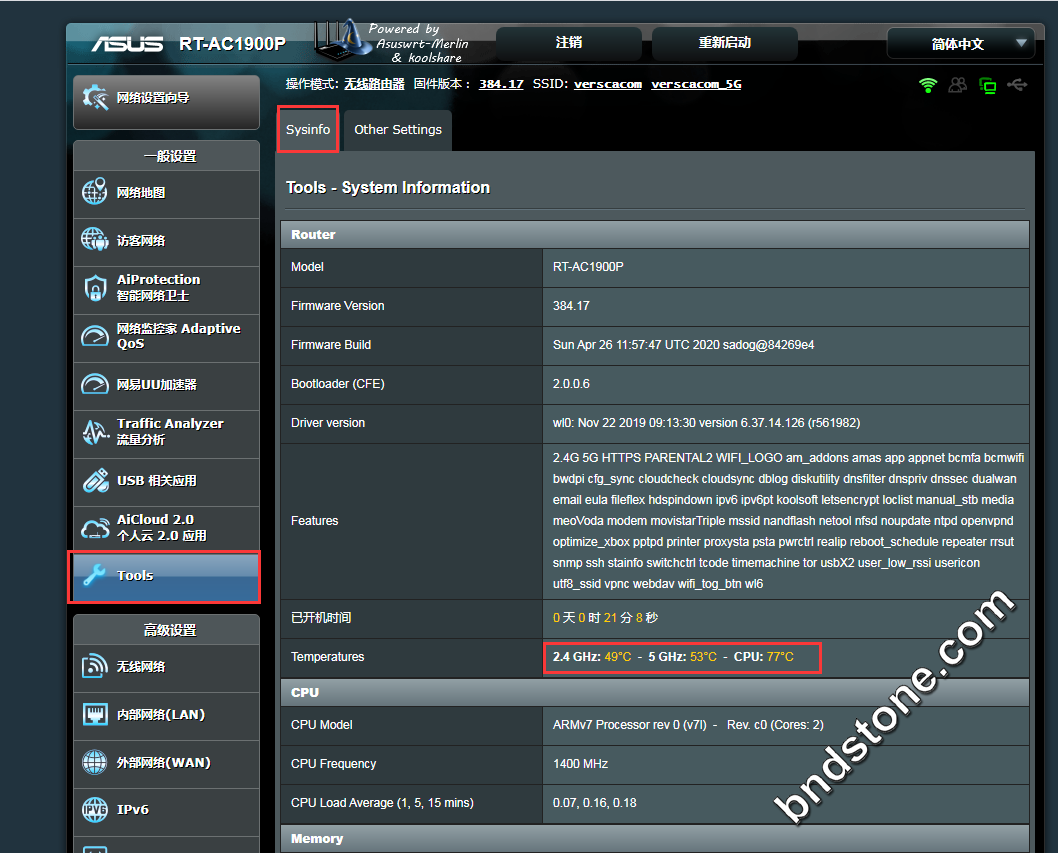
Task: Click the guest users status icon
Action: [957, 85]
